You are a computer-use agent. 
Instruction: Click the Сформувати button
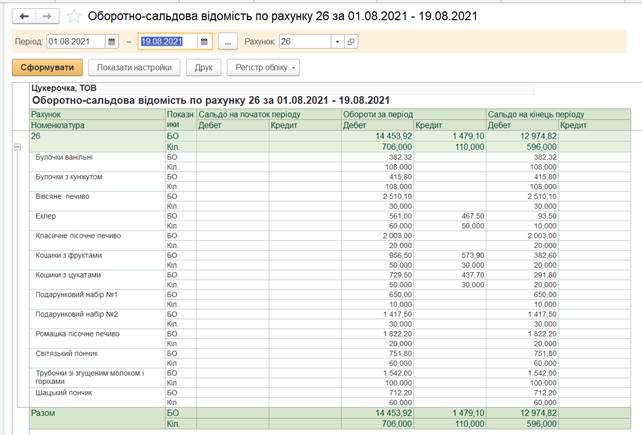point(47,67)
